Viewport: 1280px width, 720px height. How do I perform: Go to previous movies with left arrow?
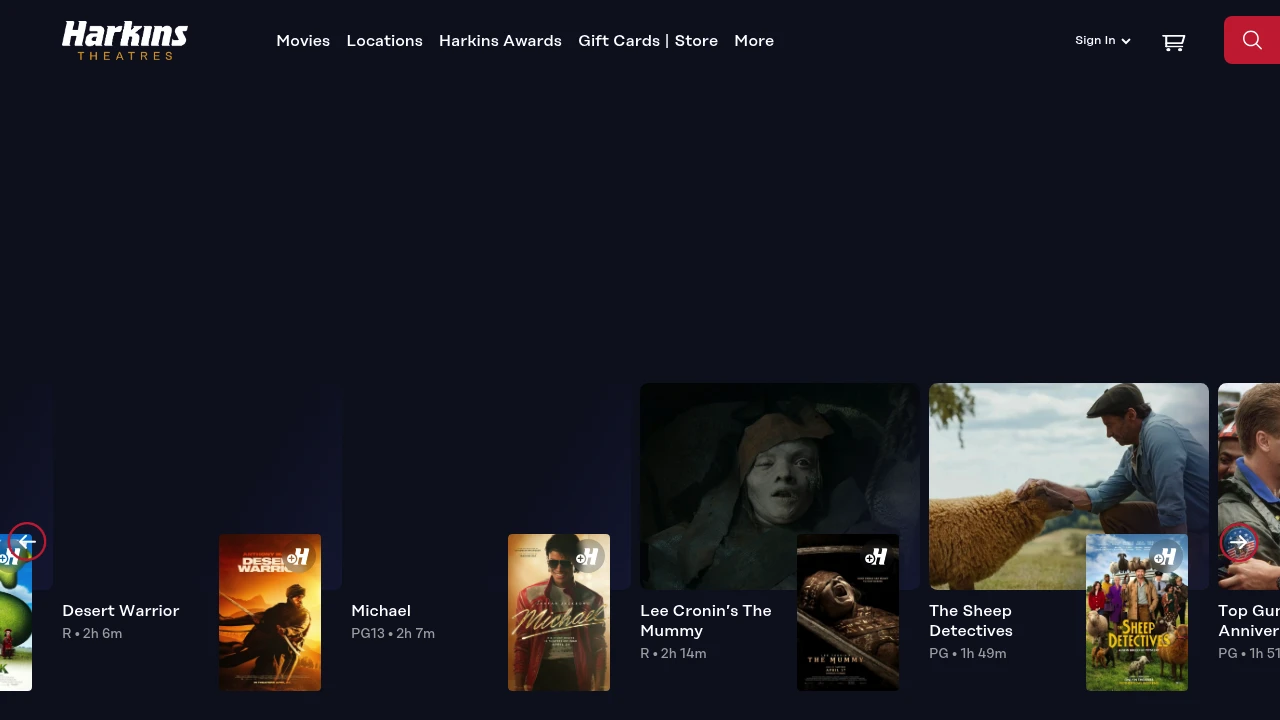pos(27,542)
